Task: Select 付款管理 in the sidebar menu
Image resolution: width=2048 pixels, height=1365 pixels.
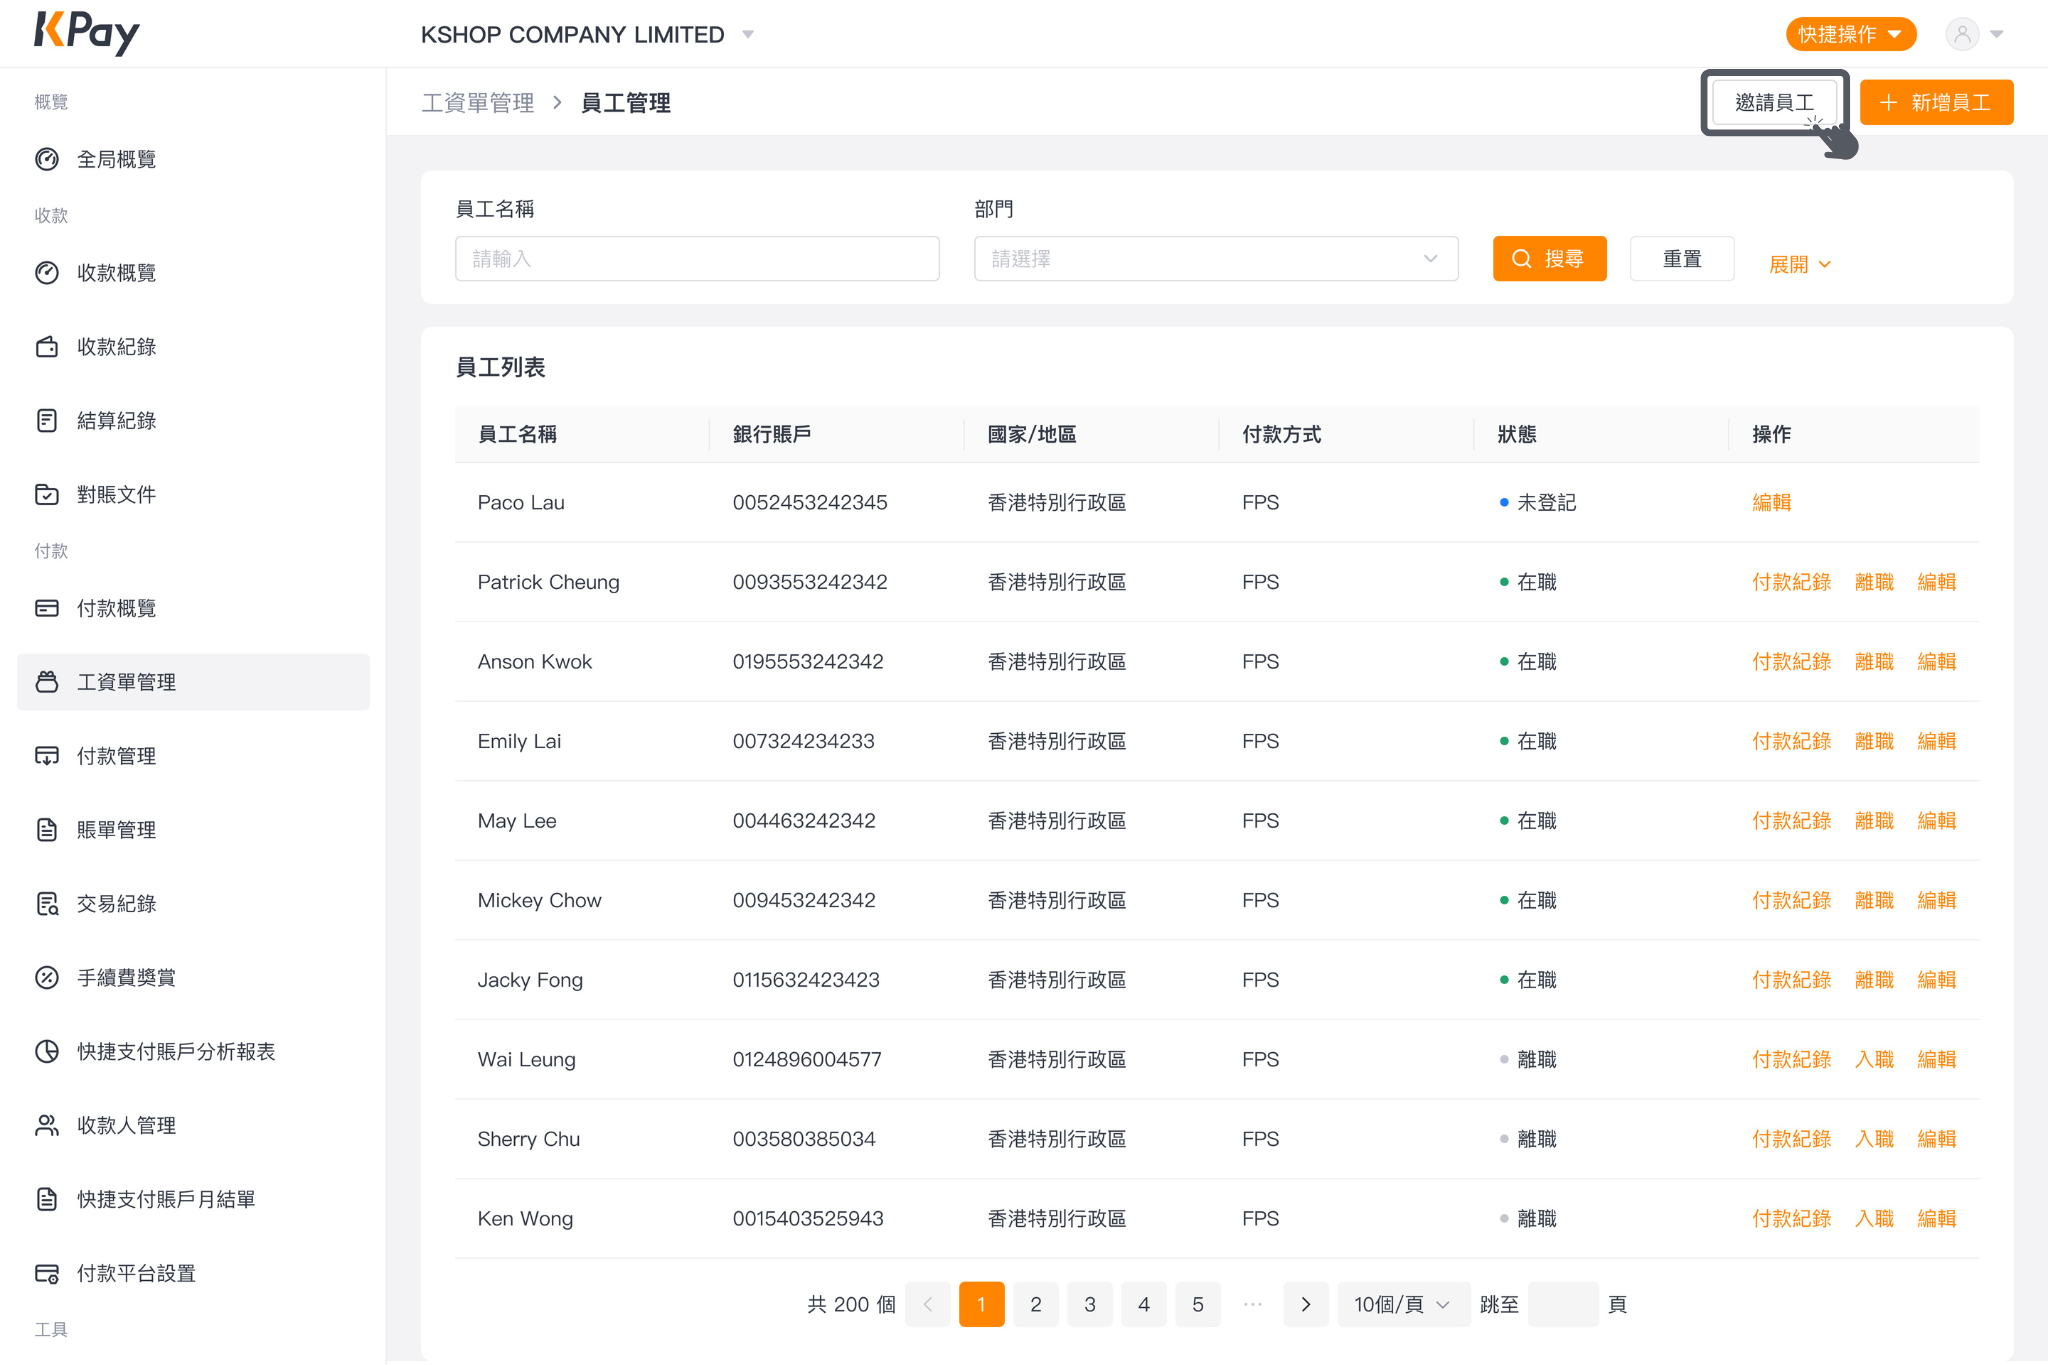Action: [194, 756]
